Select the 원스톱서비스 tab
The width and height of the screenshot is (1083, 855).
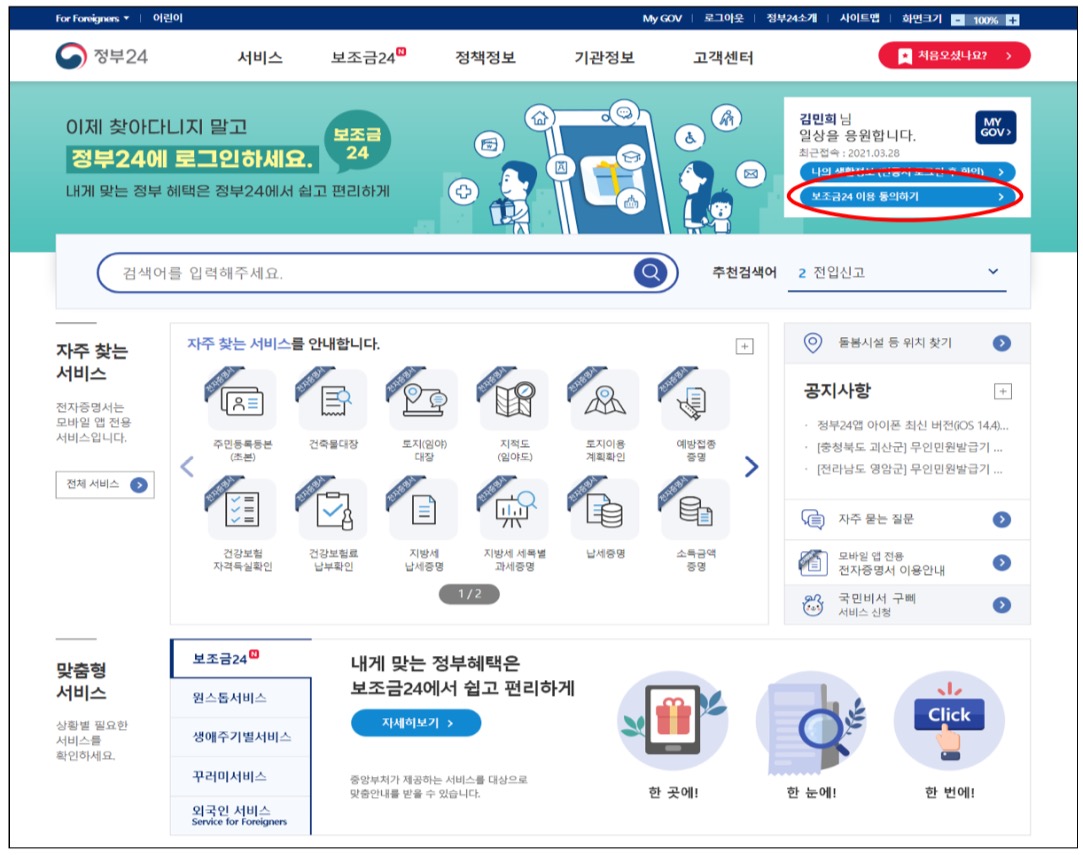pos(240,698)
